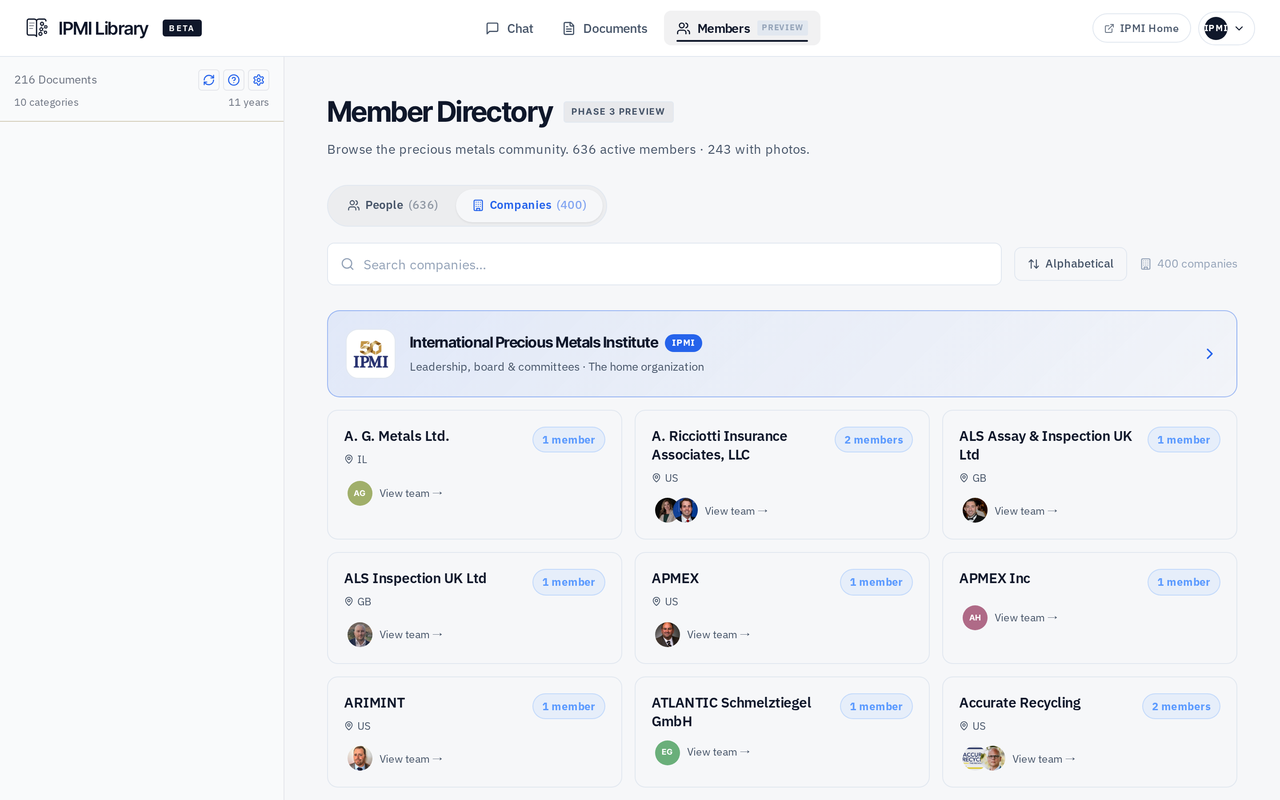Click 1 member badge on ALS Assay & Inspection
Screen dimensions: 1280x800
(1183, 440)
